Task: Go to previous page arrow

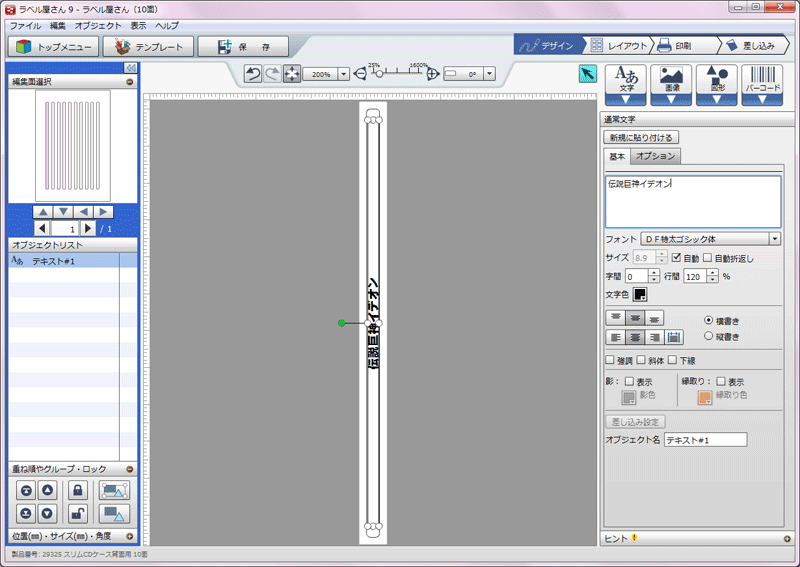Action: pos(42,228)
